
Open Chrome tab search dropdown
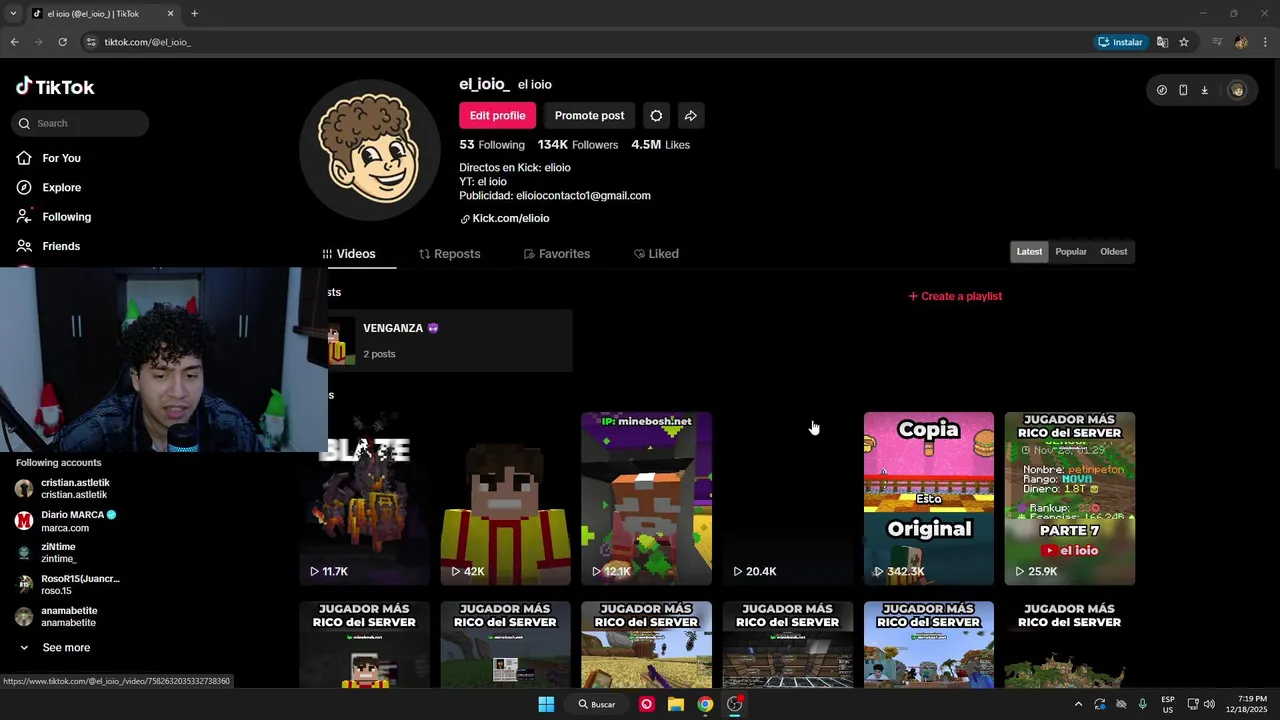pyautogui.click(x=14, y=14)
